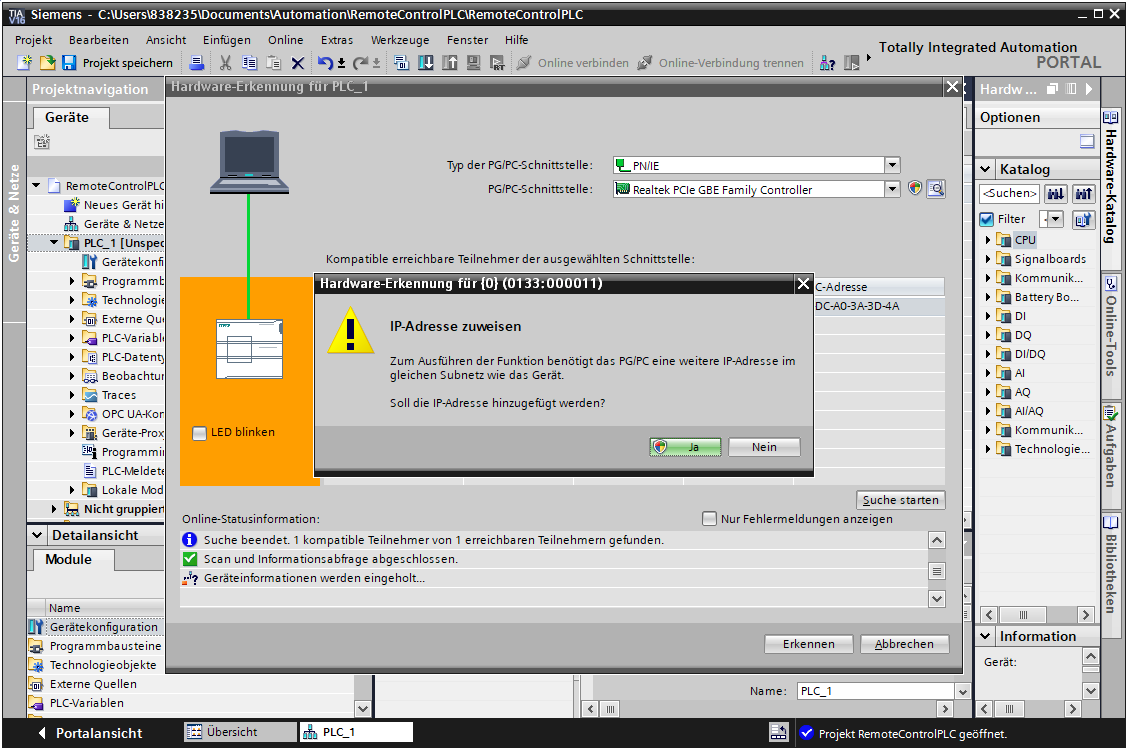Click the catalog profile icon beside Filter
The width and height of the screenshot is (1128, 750).
click(x=1083, y=219)
